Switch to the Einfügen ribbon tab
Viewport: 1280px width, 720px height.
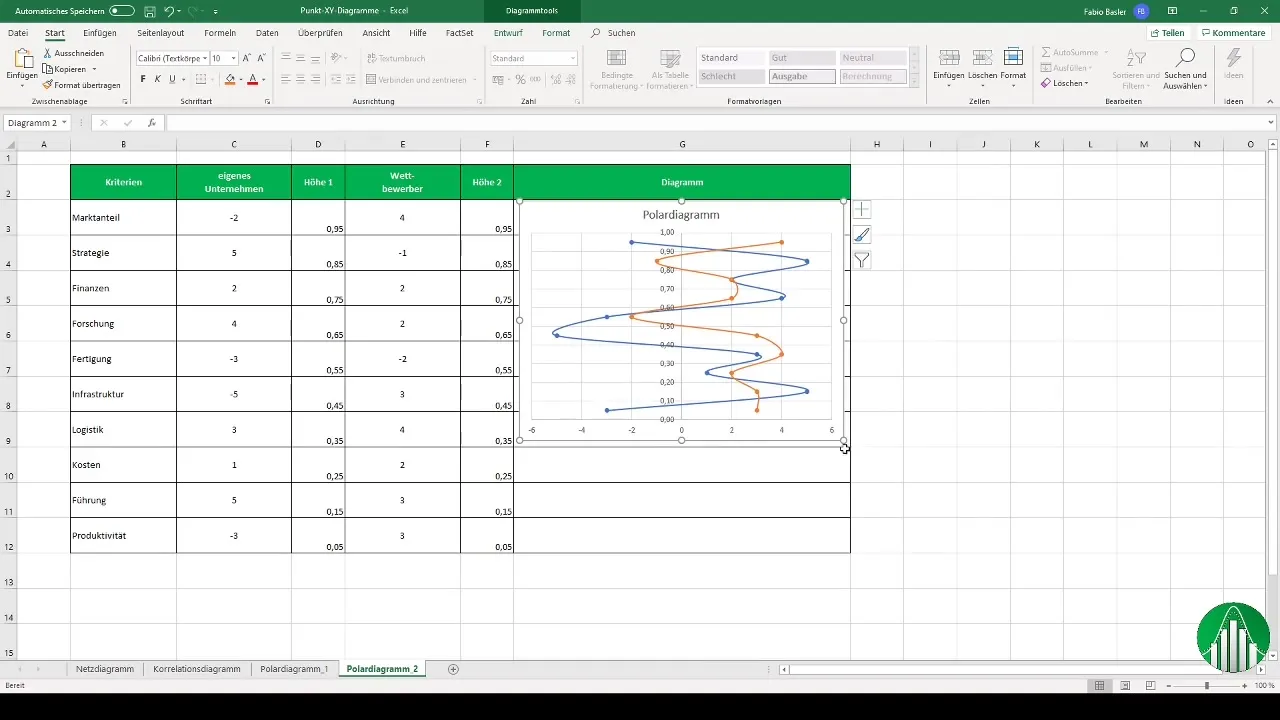[x=100, y=33]
